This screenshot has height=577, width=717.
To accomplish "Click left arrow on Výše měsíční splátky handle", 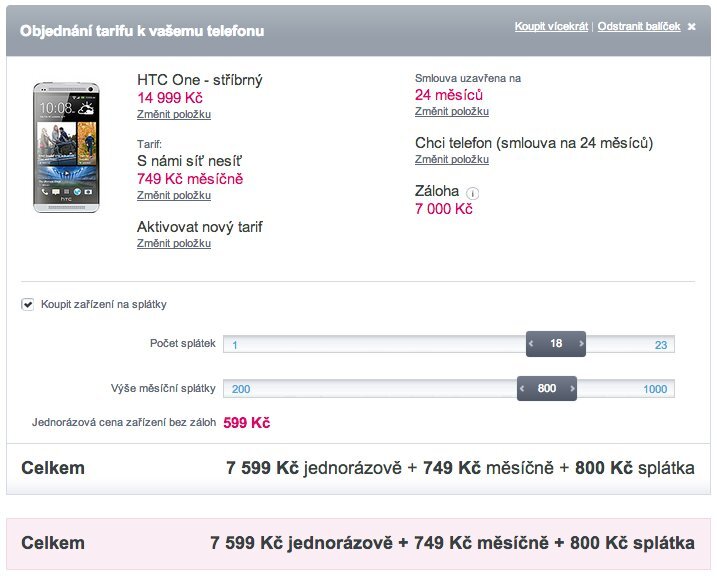I will coord(522,389).
